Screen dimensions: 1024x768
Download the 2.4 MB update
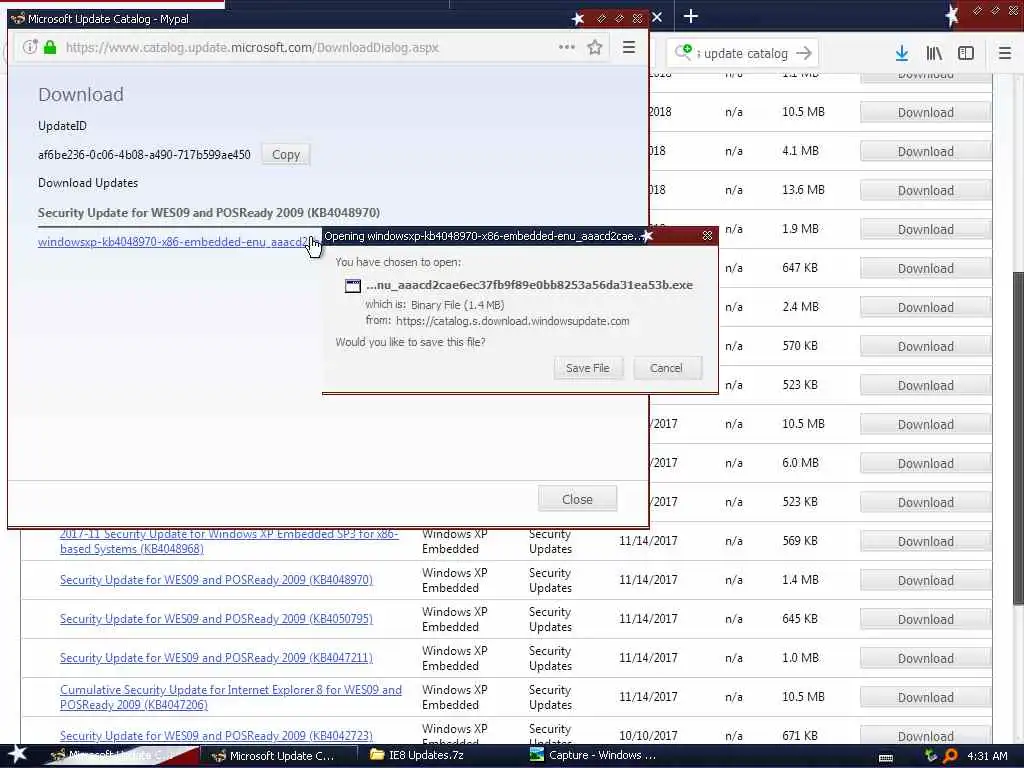point(925,307)
